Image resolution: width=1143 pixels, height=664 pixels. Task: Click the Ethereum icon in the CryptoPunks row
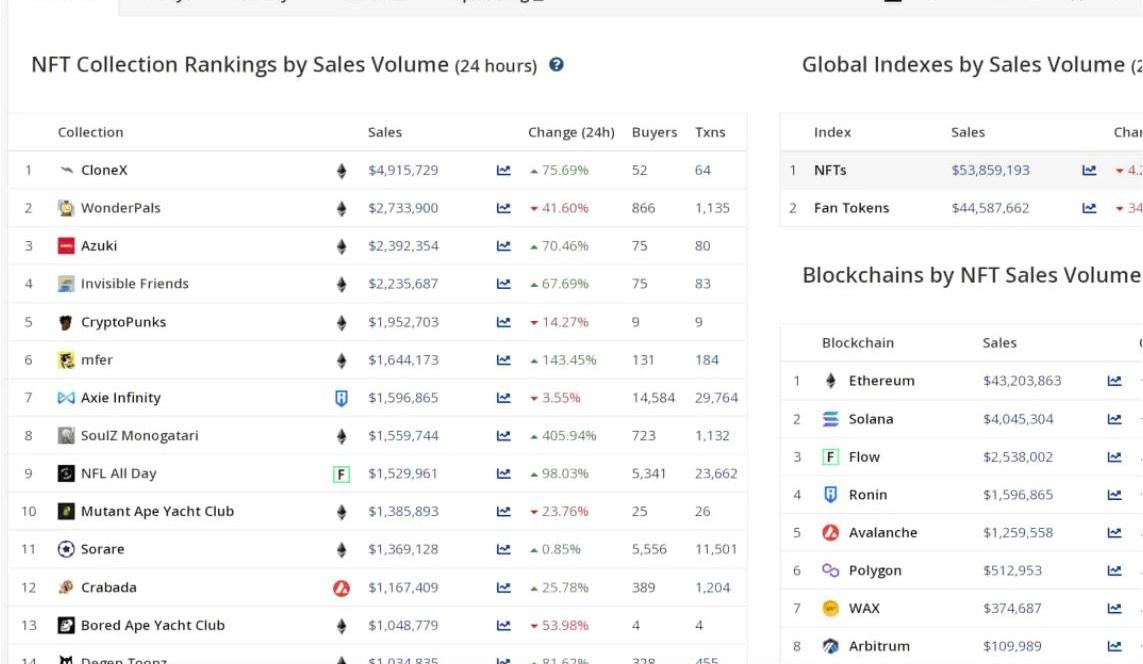coord(341,323)
